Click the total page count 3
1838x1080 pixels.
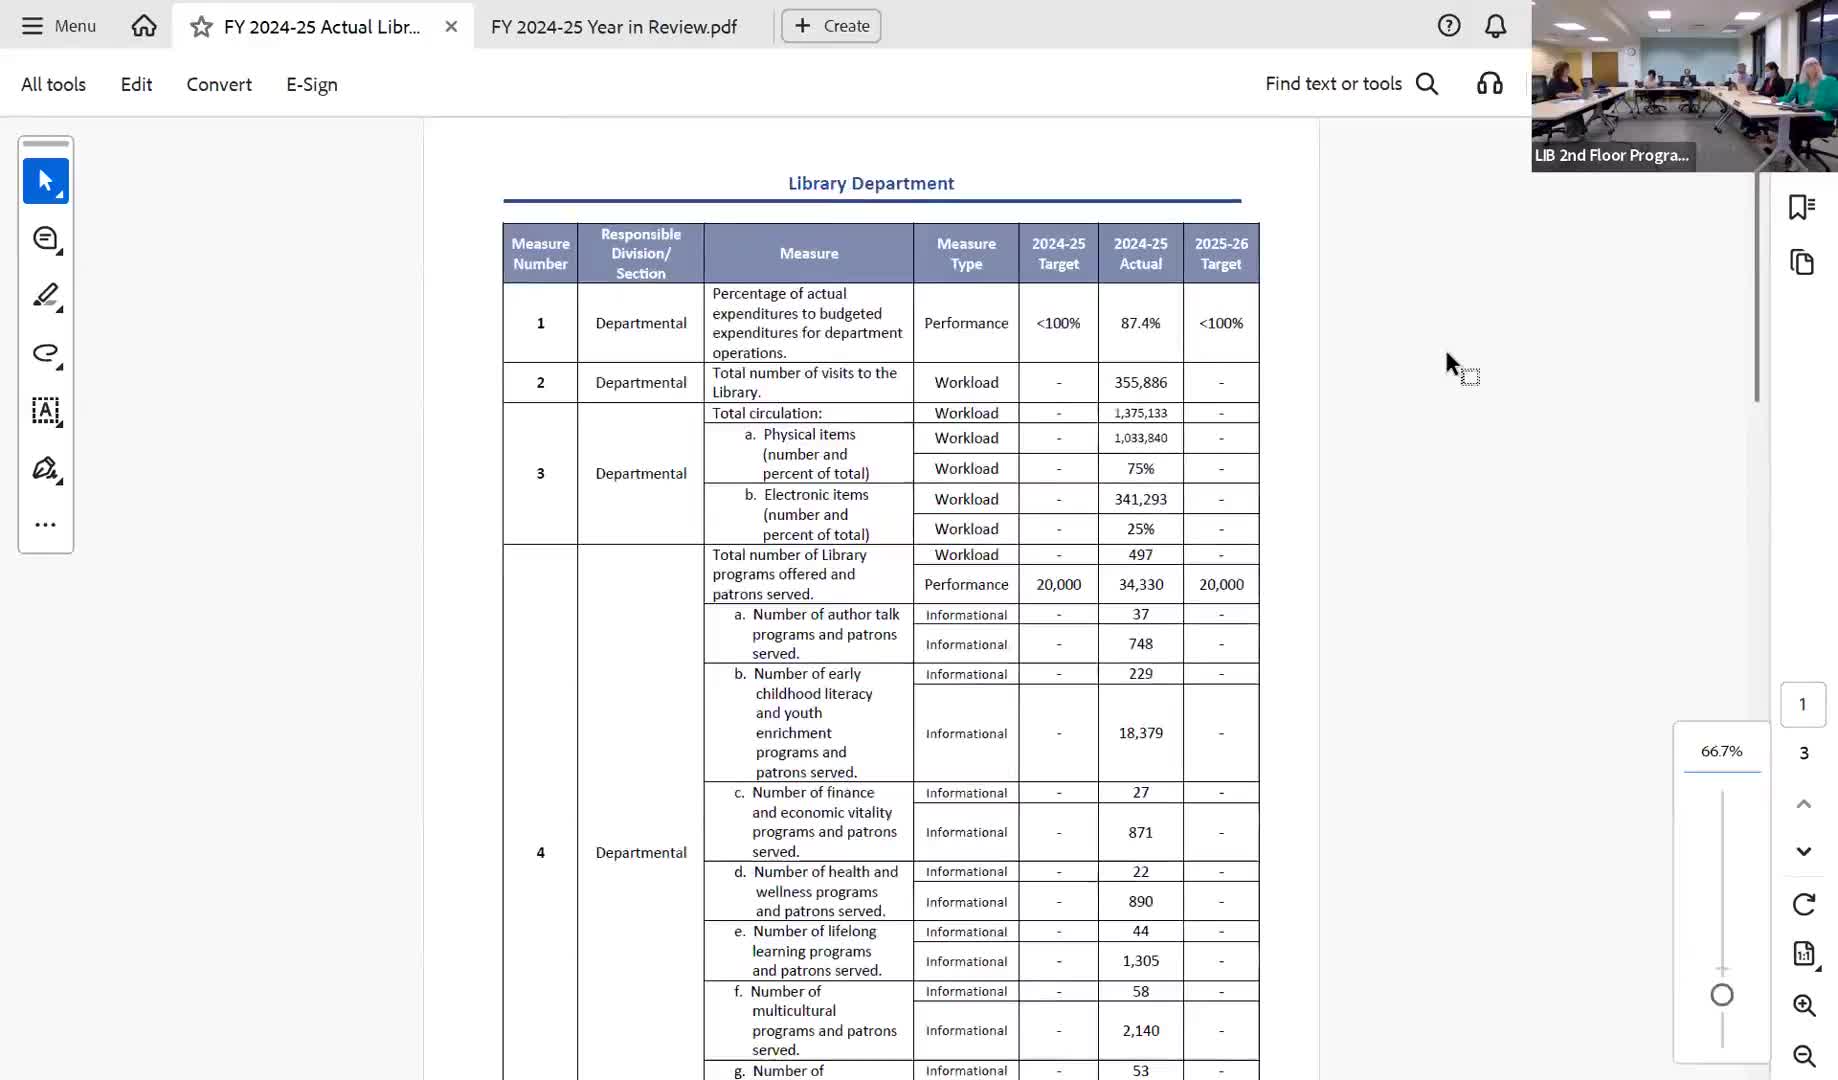(x=1804, y=753)
